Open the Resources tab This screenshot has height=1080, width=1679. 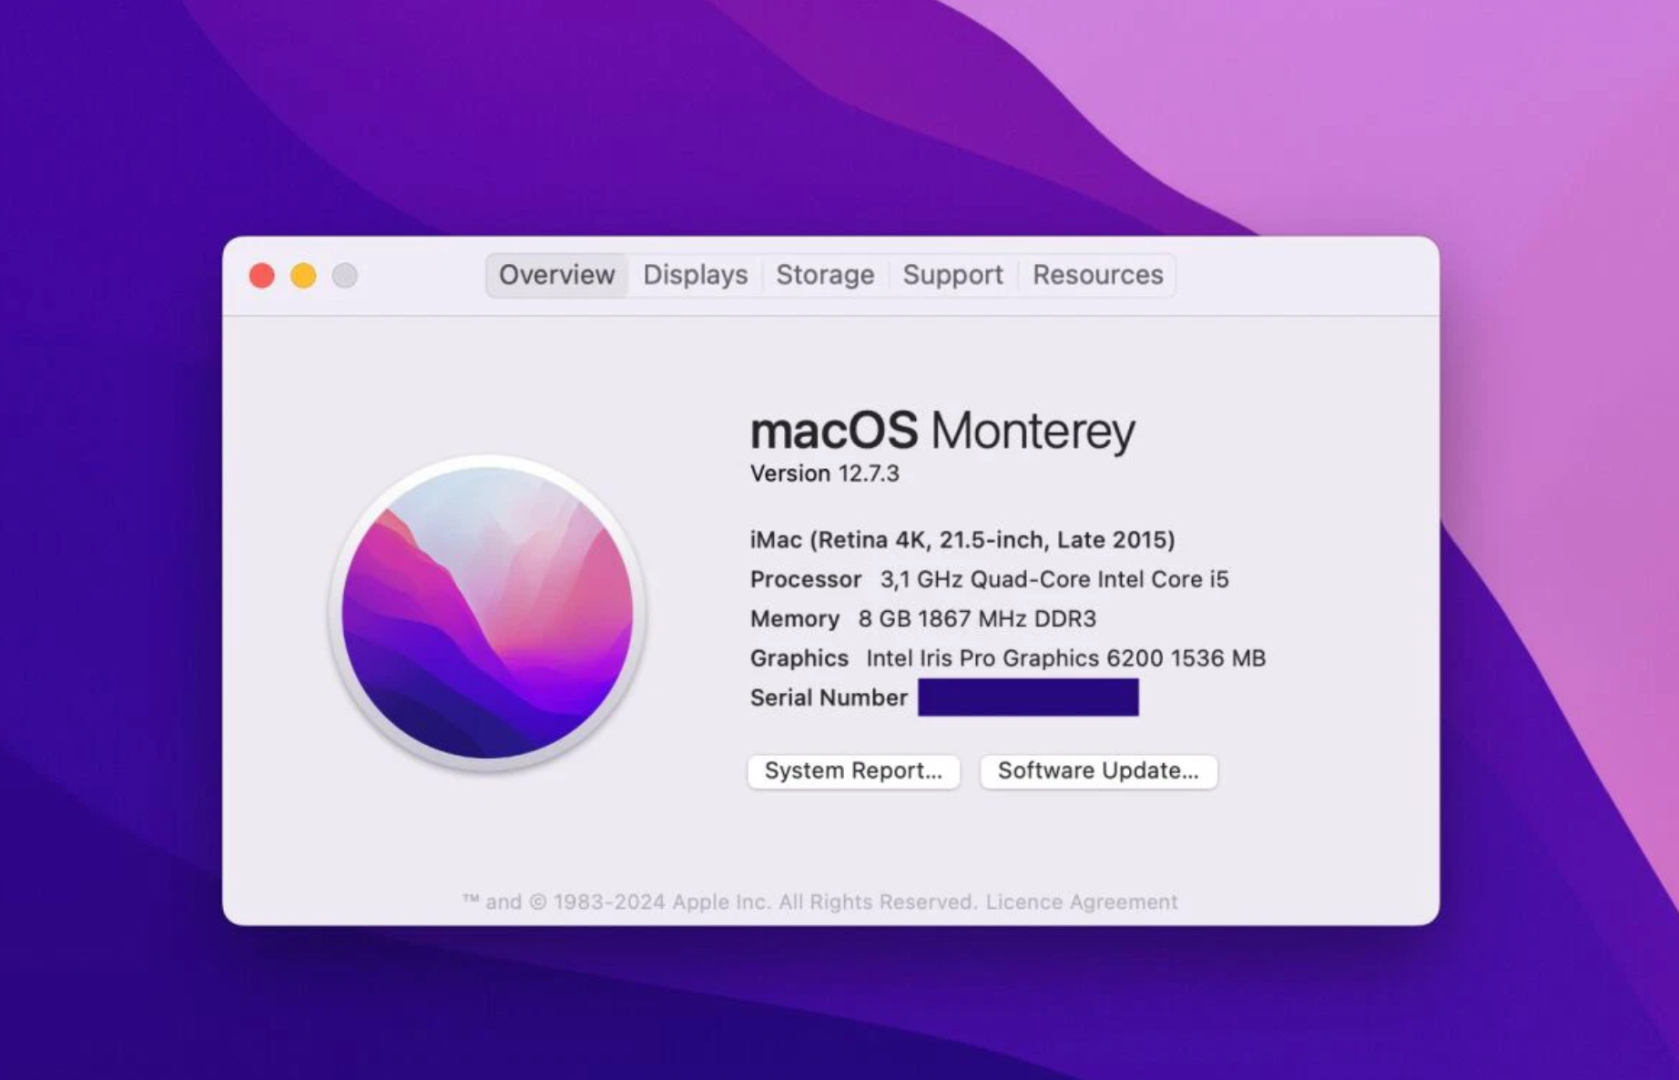(x=1098, y=275)
